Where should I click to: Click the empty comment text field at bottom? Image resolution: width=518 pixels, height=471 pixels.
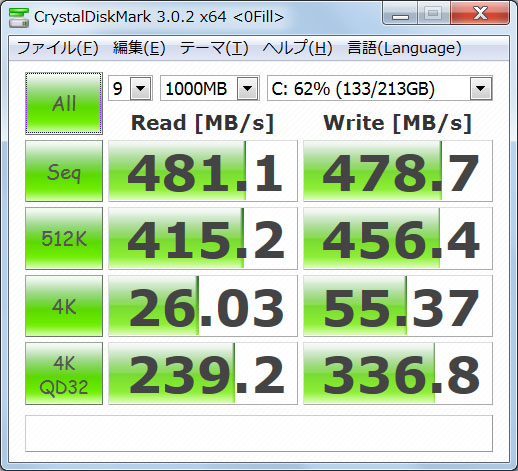tap(259, 433)
